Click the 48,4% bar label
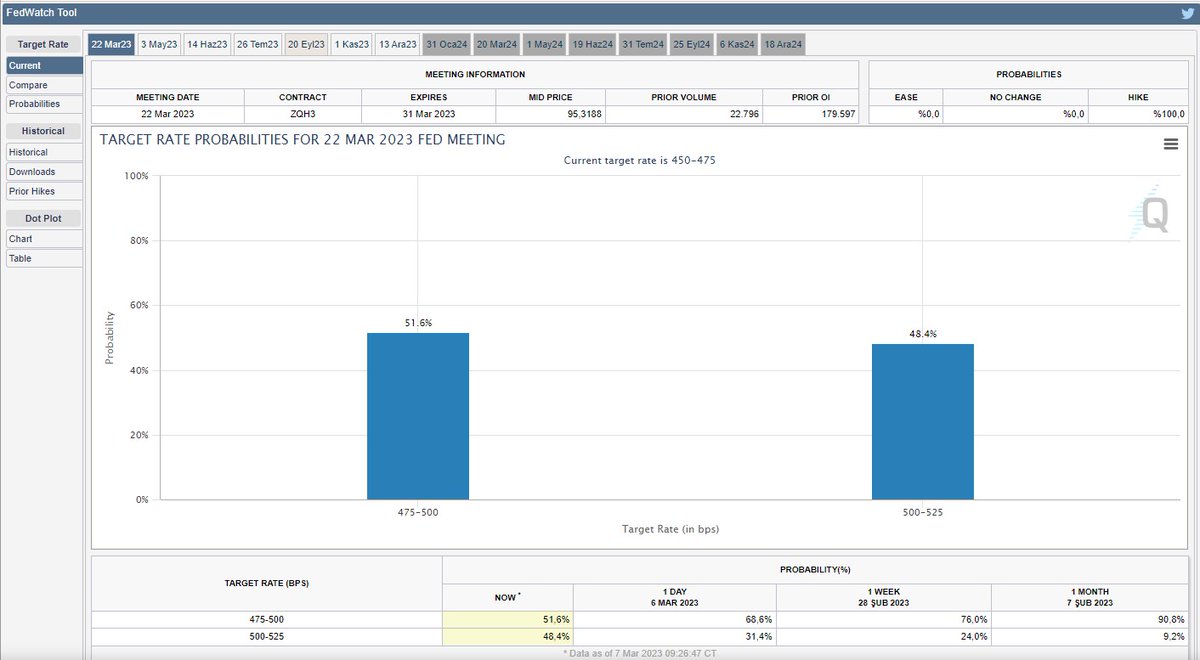1200x660 pixels. (x=923, y=334)
